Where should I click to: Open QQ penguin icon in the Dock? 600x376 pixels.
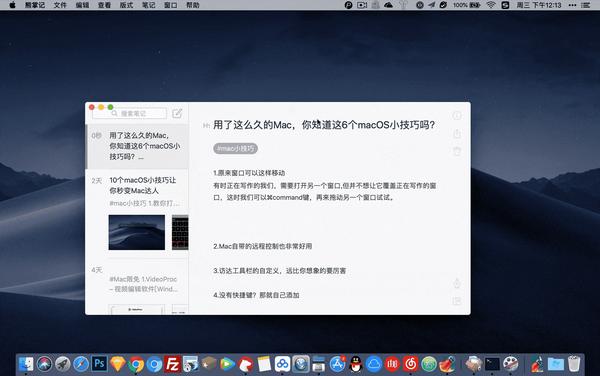[x=355, y=364]
